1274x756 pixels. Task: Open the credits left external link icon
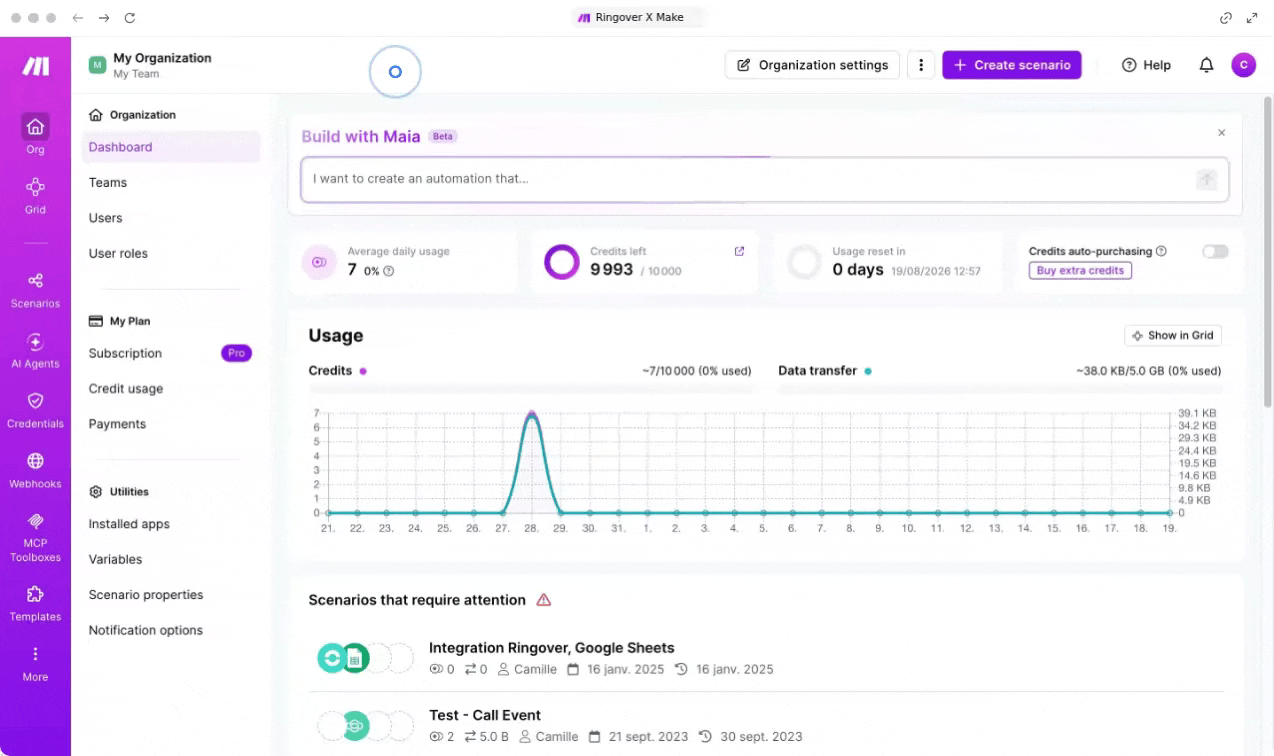[x=739, y=251]
